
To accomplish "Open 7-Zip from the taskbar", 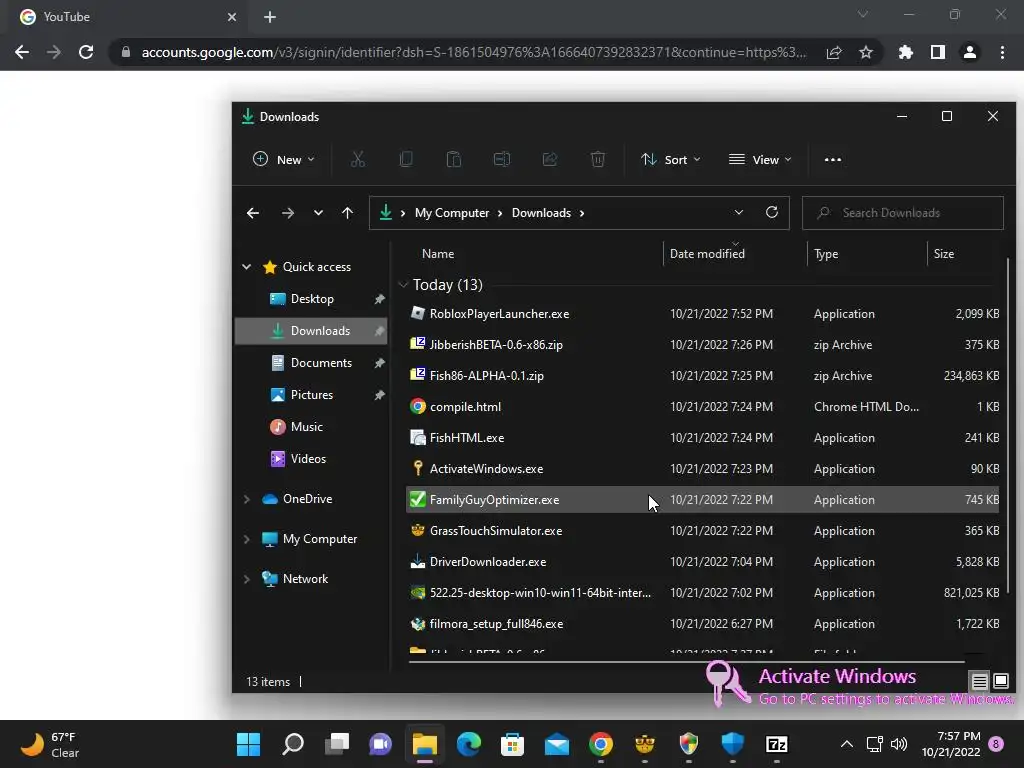I will tap(776, 744).
